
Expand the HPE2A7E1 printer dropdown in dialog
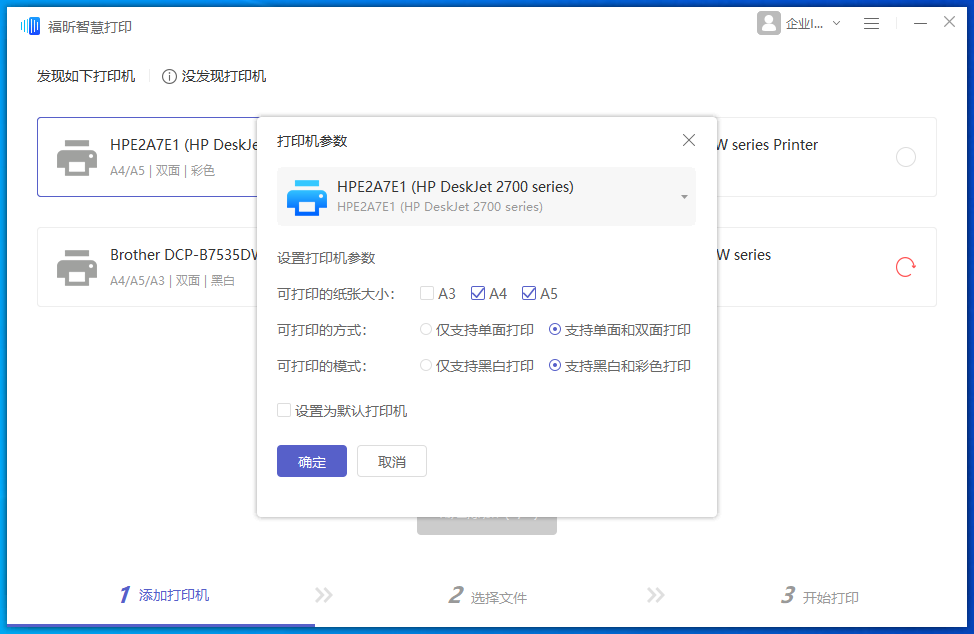(x=682, y=197)
